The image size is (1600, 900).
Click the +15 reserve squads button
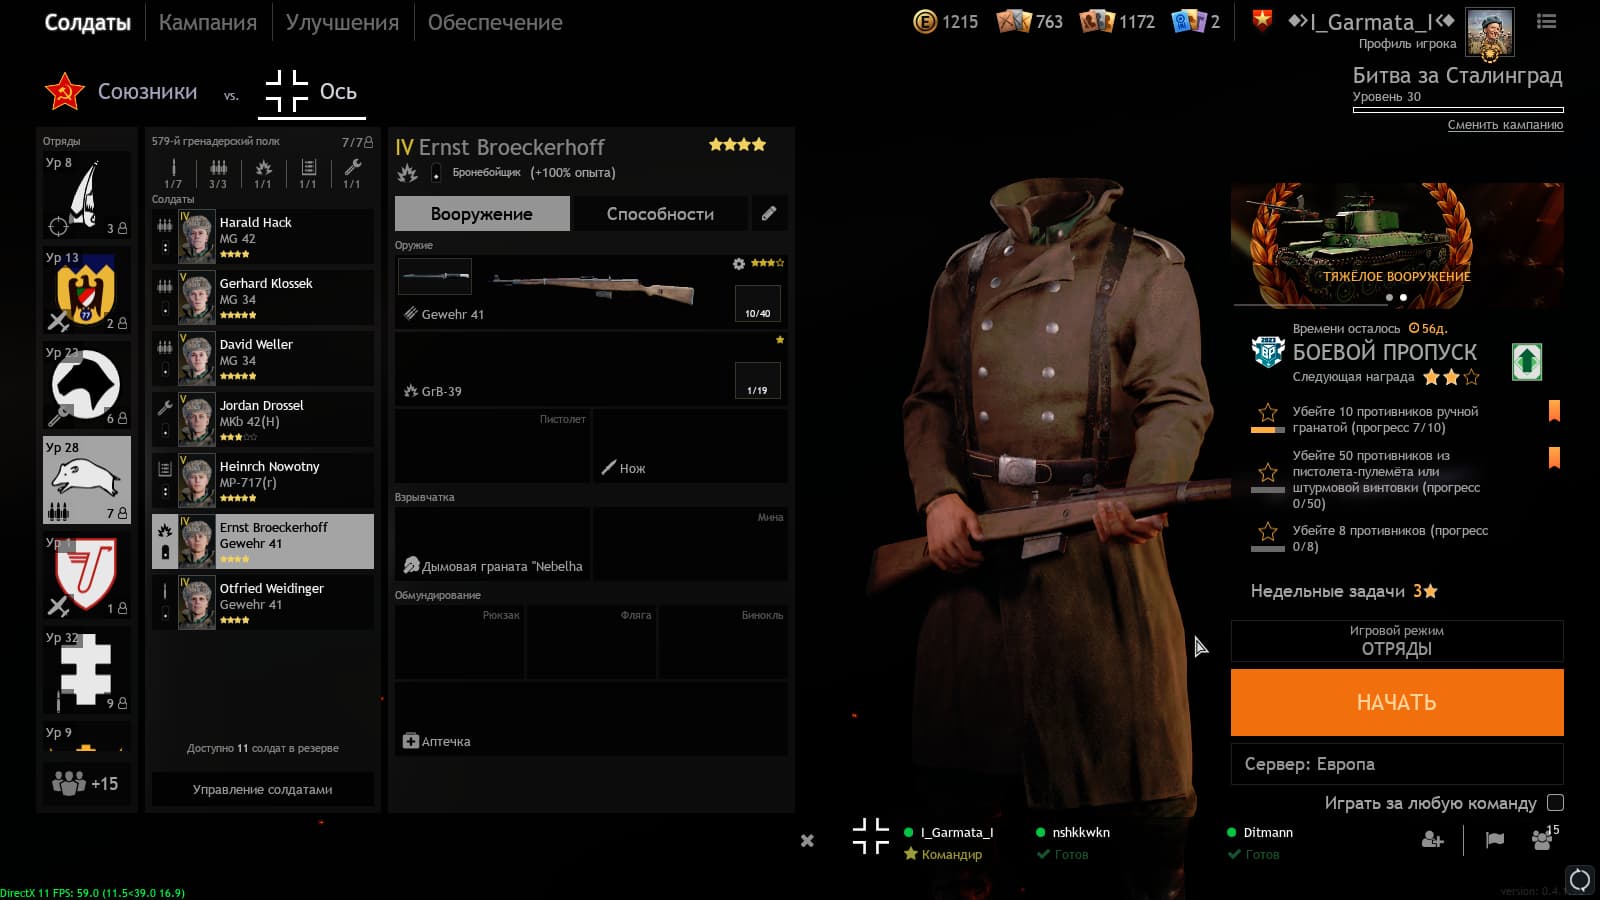[86, 784]
